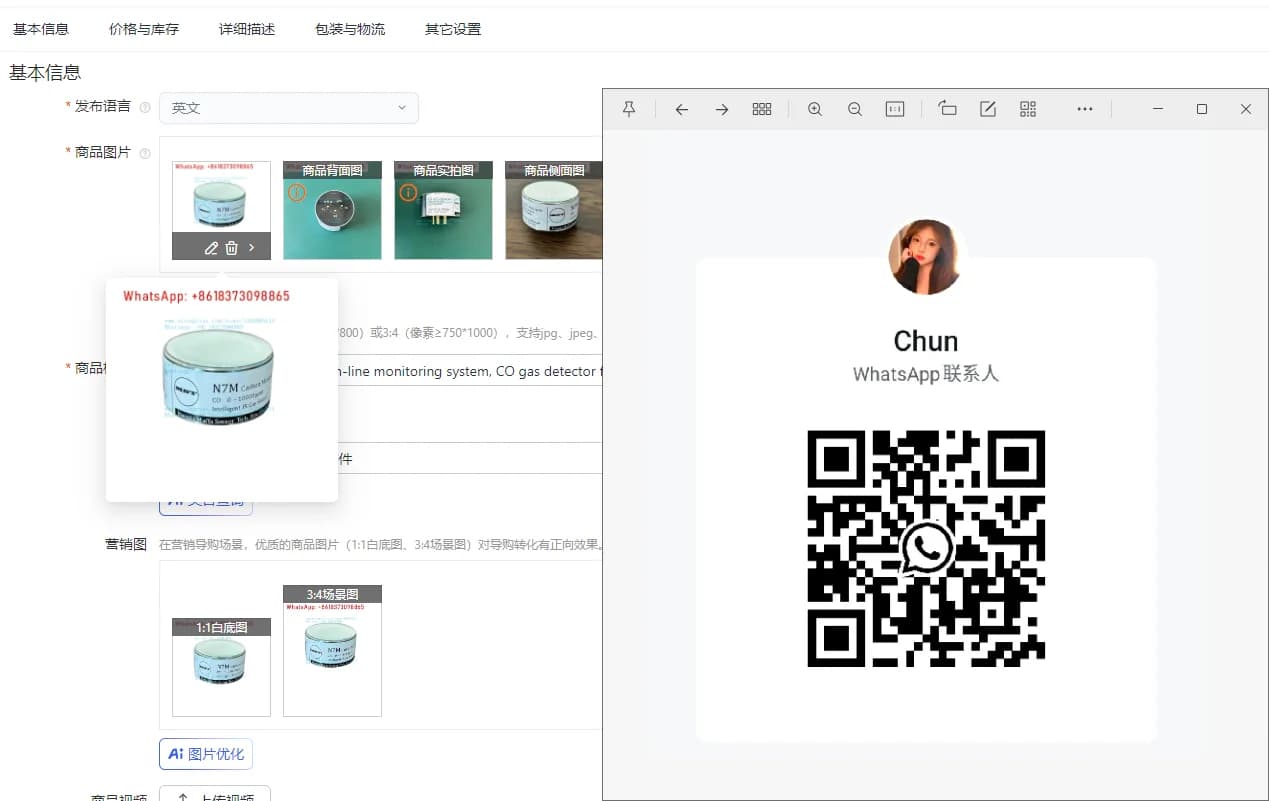Click help icon next to 发布语言
1269x801 pixels.
(x=145, y=108)
